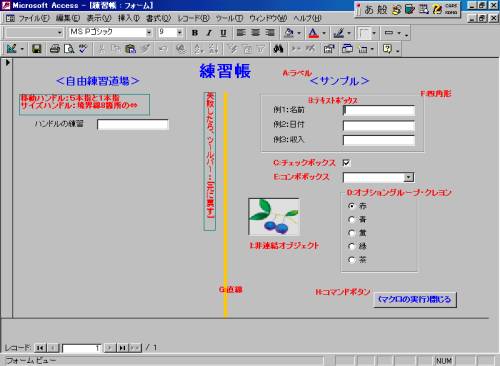This screenshot has width=500, height=366.
Task: Click the マクロの実行 閉じる button
Action: [x=415, y=299]
